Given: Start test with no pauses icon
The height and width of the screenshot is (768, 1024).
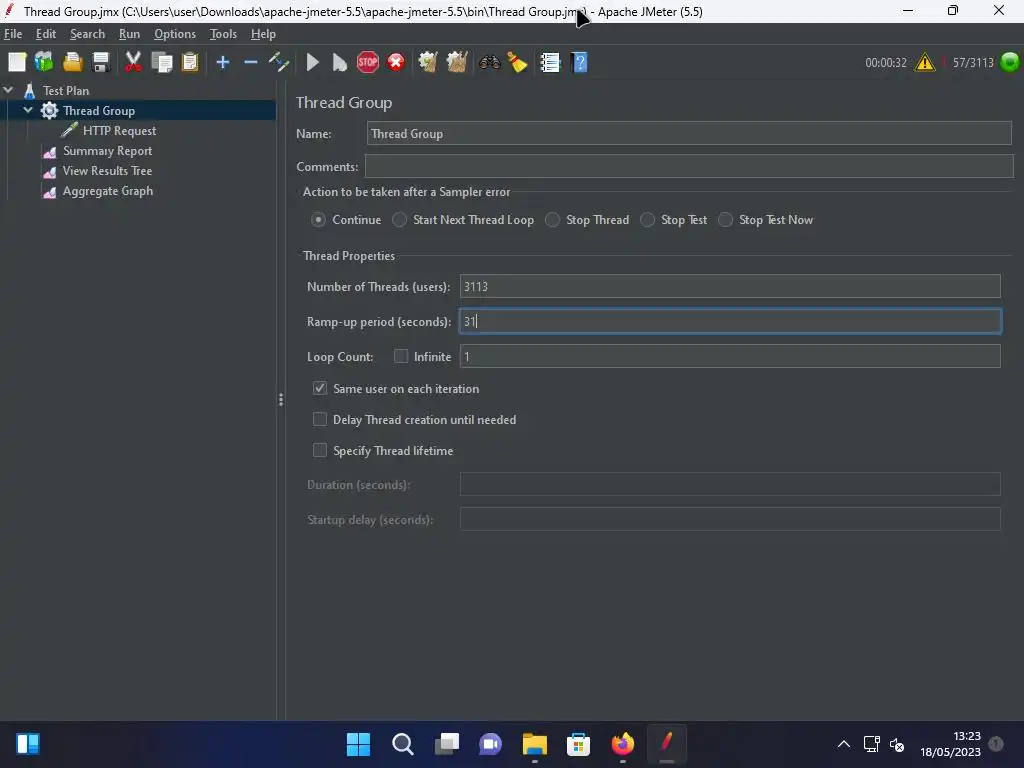Looking at the screenshot, I should click(x=340, y=62).
